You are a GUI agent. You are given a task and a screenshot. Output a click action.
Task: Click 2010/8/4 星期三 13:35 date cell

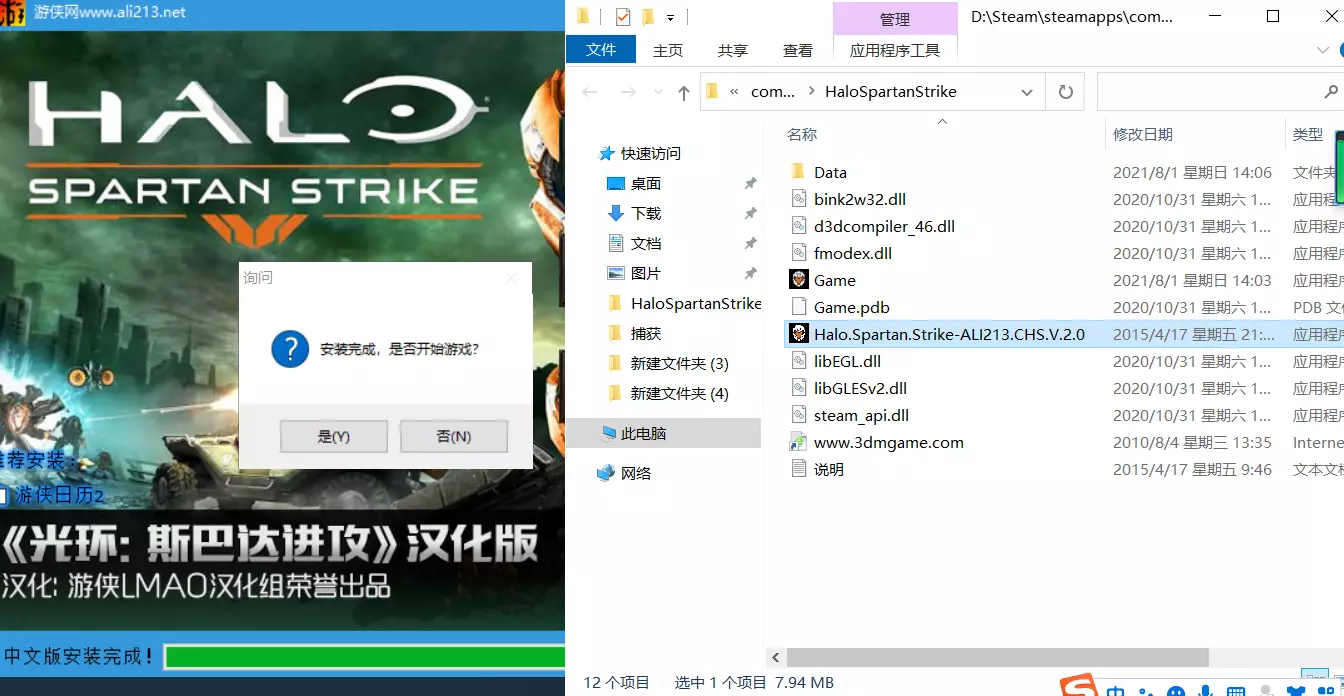point(1192,442)
